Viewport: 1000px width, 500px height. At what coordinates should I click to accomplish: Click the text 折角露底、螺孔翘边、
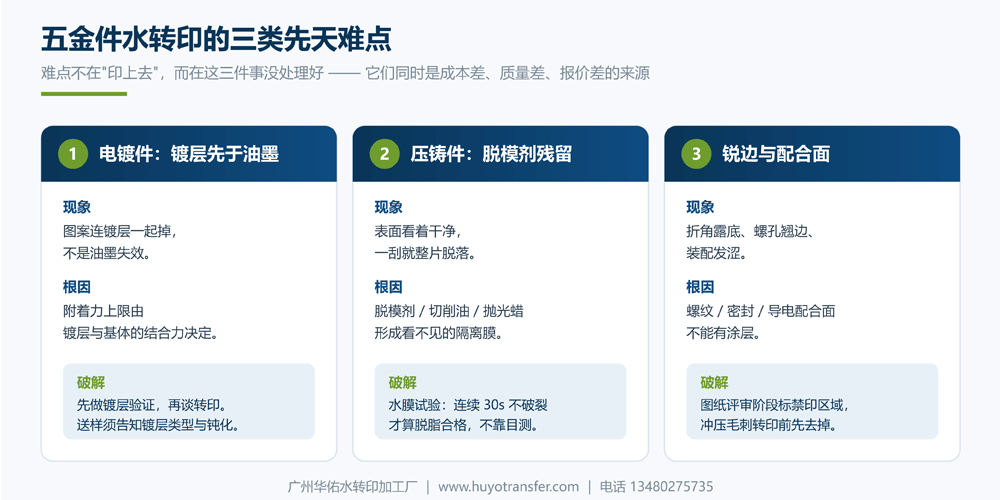point(749,231)
